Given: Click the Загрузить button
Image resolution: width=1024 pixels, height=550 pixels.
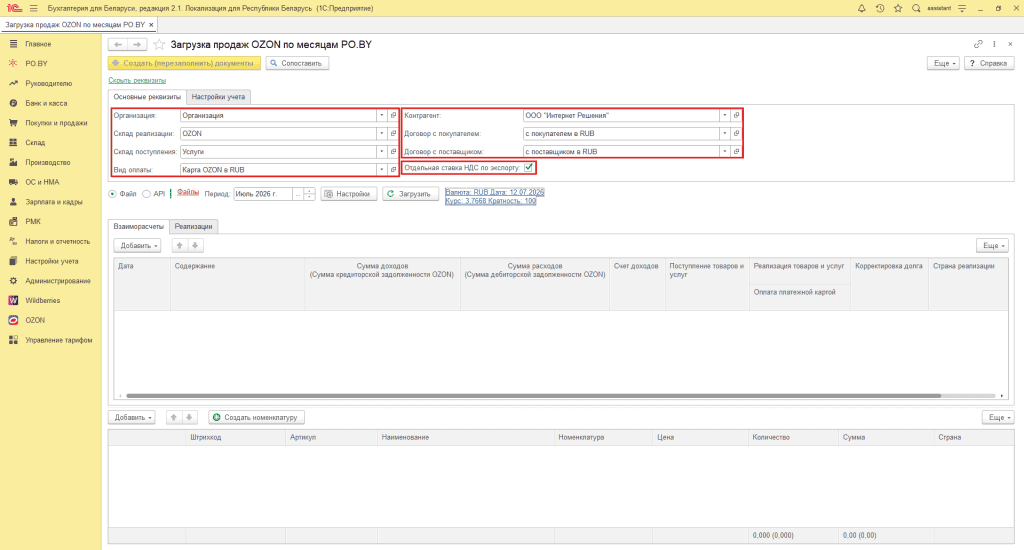Looking at the screenshot, I should (410, 194).
